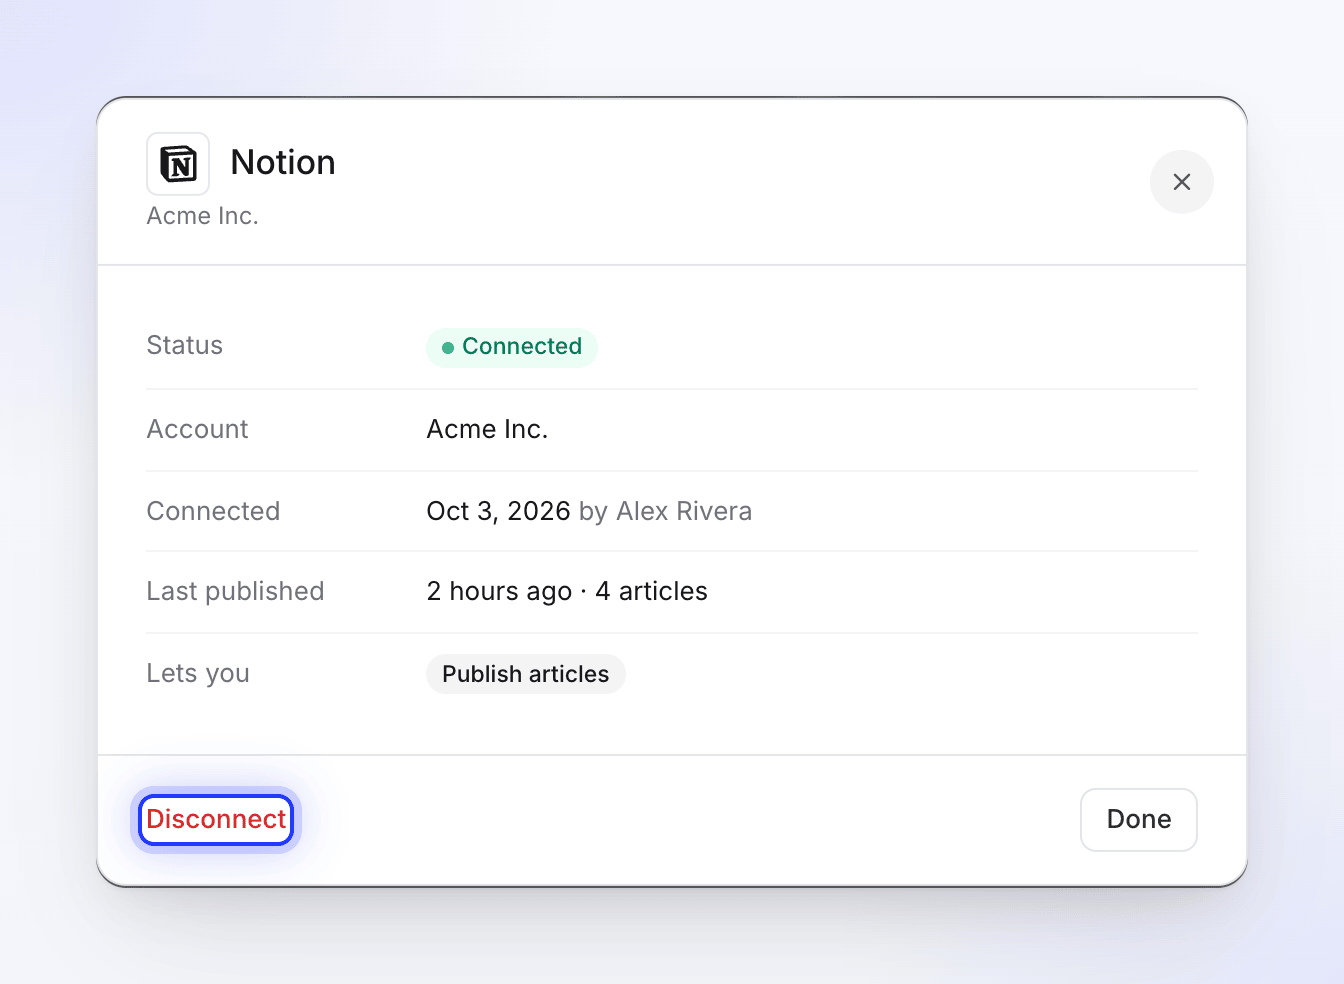The width and height of the screenshot is (1344, 984).
Task: Click the value 2 hours ago · 4 articles
Action: tap(567, 592)
